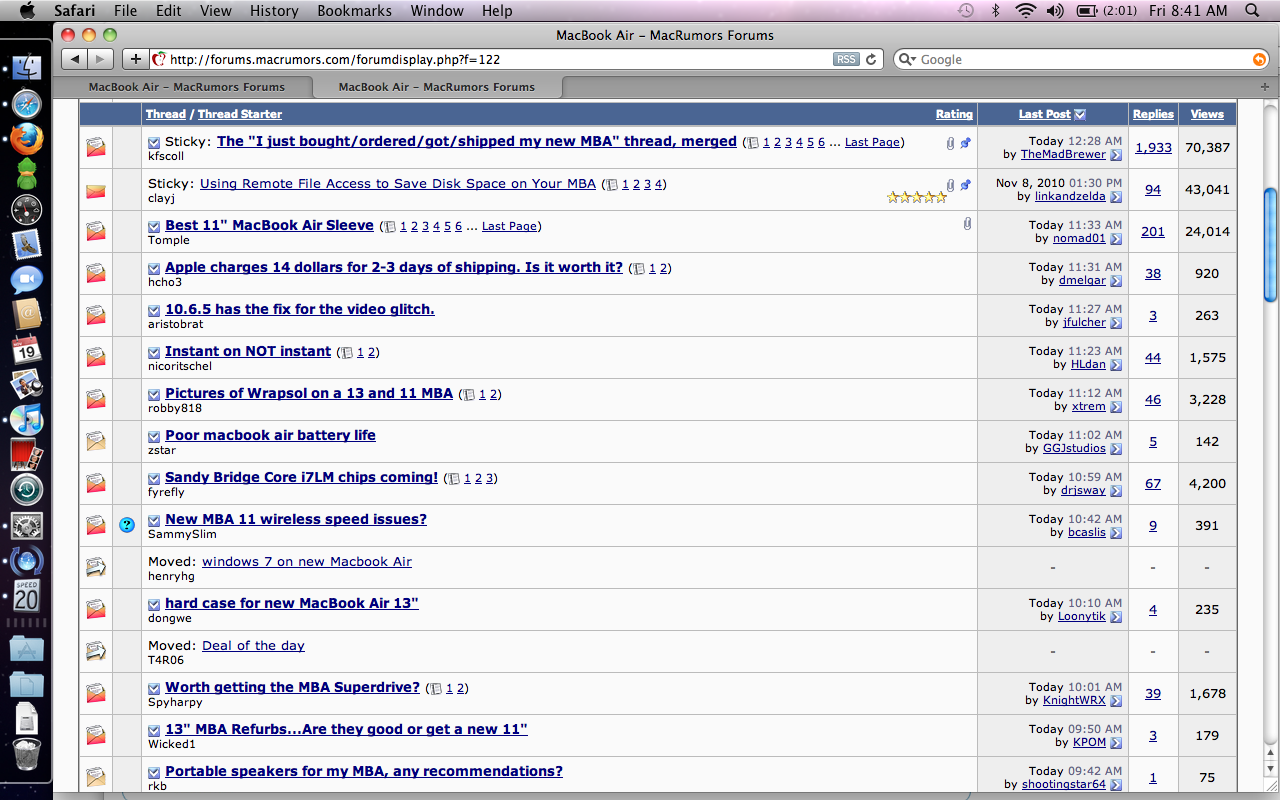1280x800 pixels.
Task: Add bookmark with the plus button
Action: (x=136, y=59)
